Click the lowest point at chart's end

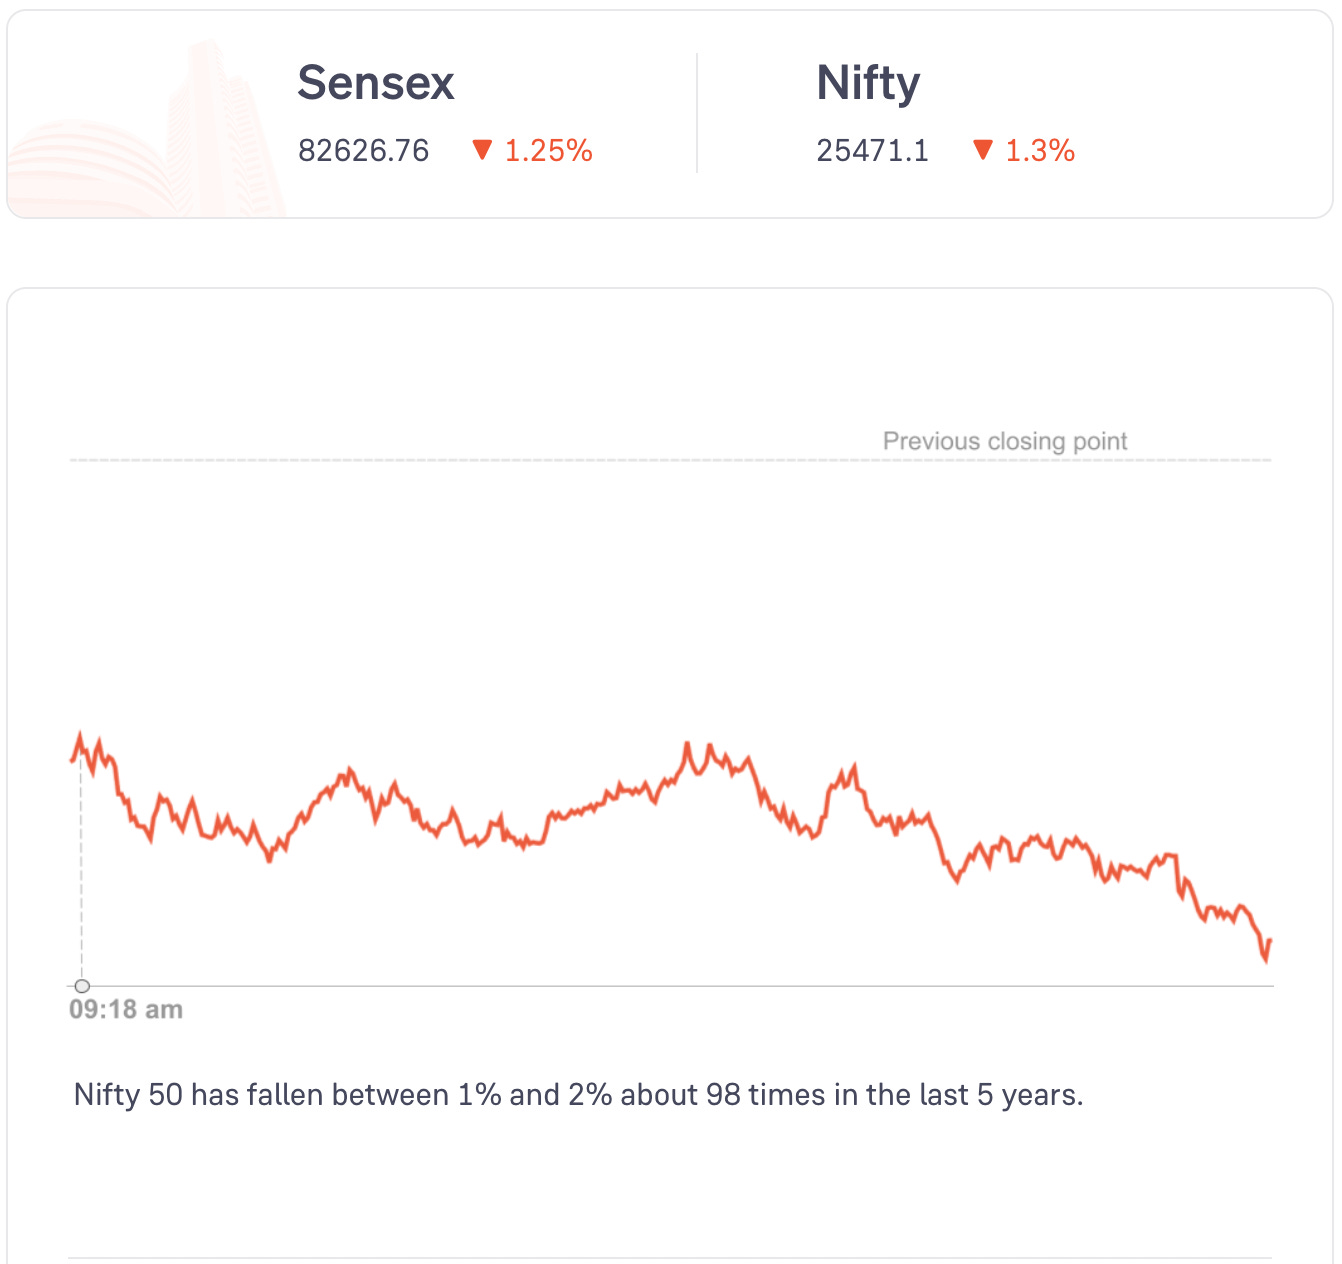tap(1266, 960)
